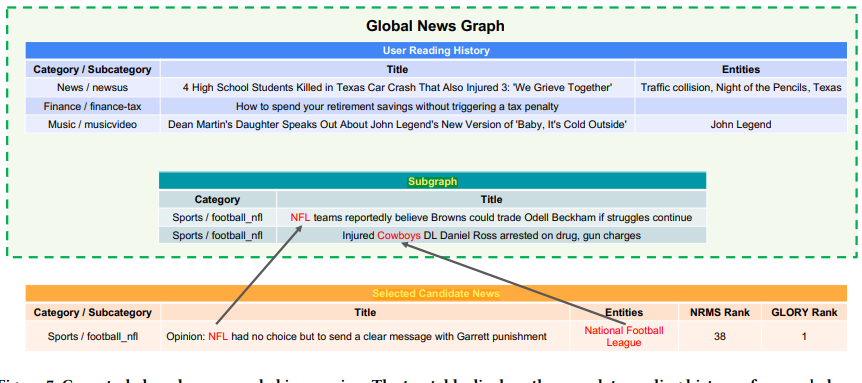Click 'Category / Subcategory' header in reading history table
Screen dimensions: 862x383
click(x=92, y=69)
